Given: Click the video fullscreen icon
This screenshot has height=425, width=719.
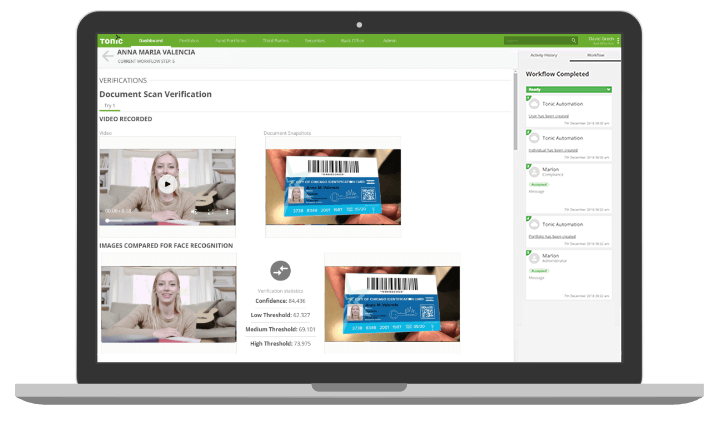Looking at the screenshot, I should tap(208, 212).
